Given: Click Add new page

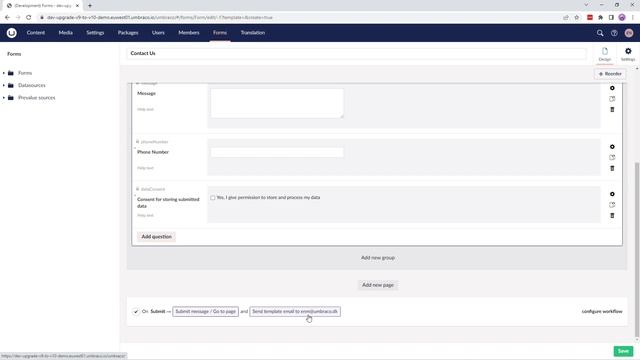Looking at the screenshot, I should click(x=378, y=285).
